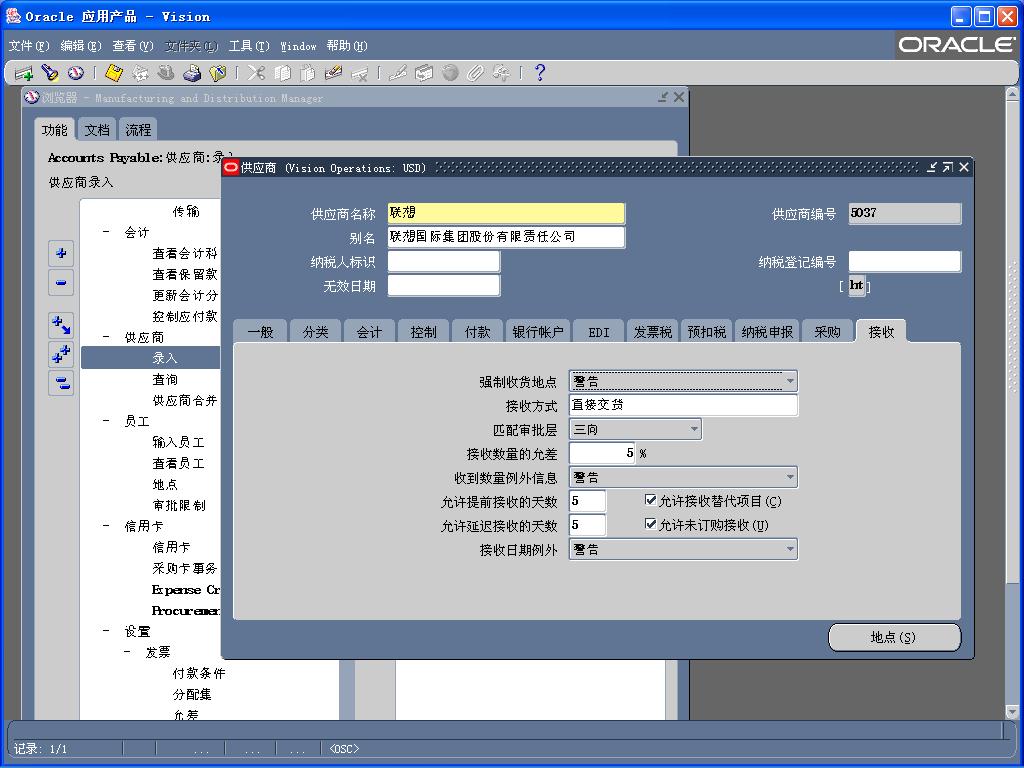Collapse the 信用卡 tree node
This screenshot has width=1024, height=768.
pyautogui.click(x=106, y=526)
